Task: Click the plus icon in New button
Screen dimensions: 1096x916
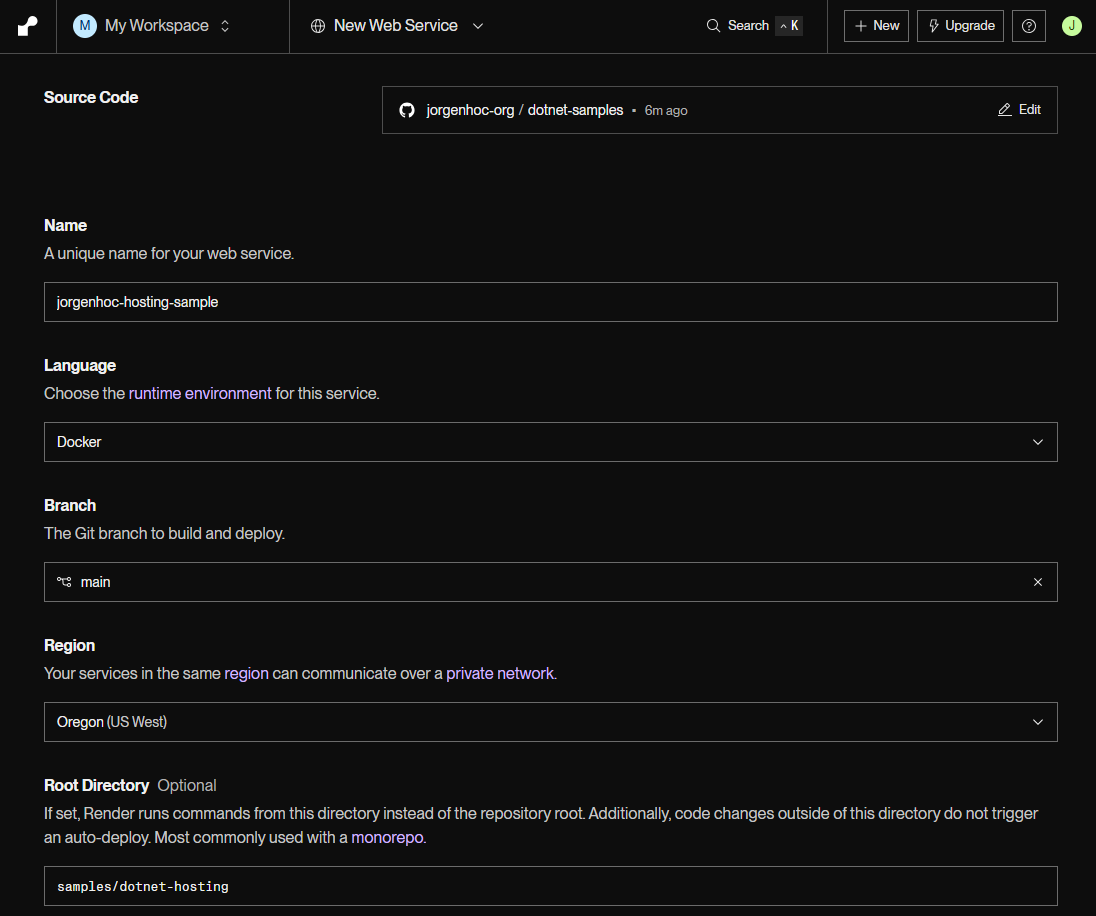Action: click(860, 26)
